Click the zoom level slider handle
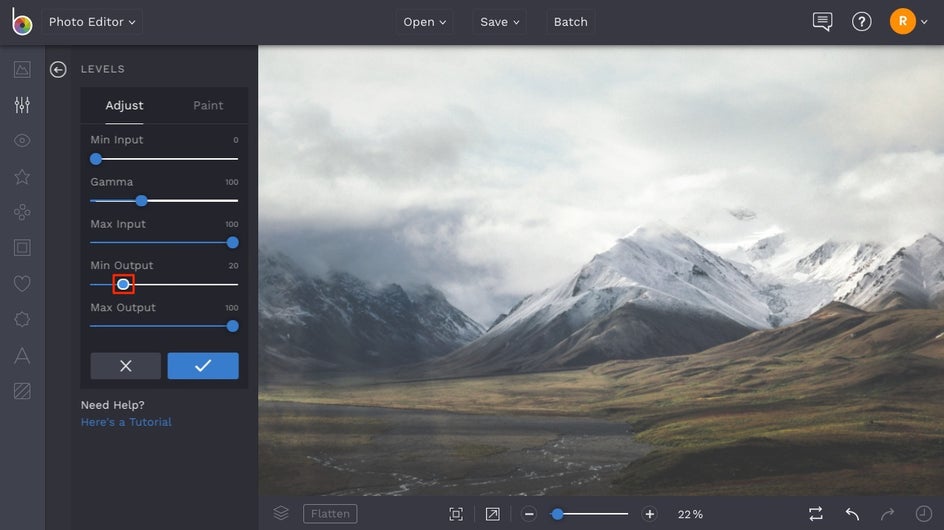The image size is (944, 530). pos(557,514)
